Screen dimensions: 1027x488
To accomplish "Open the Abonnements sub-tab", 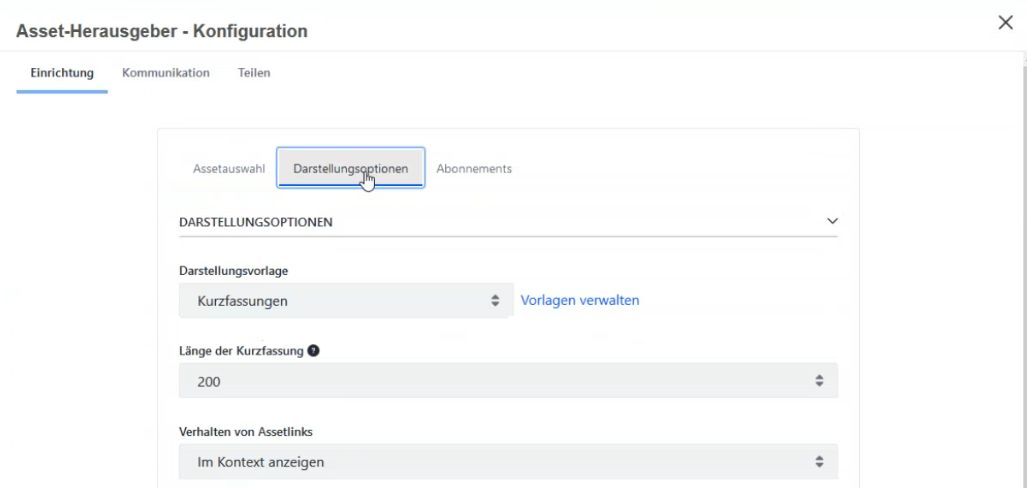I will pyautogui.click(x=474, y=168).
